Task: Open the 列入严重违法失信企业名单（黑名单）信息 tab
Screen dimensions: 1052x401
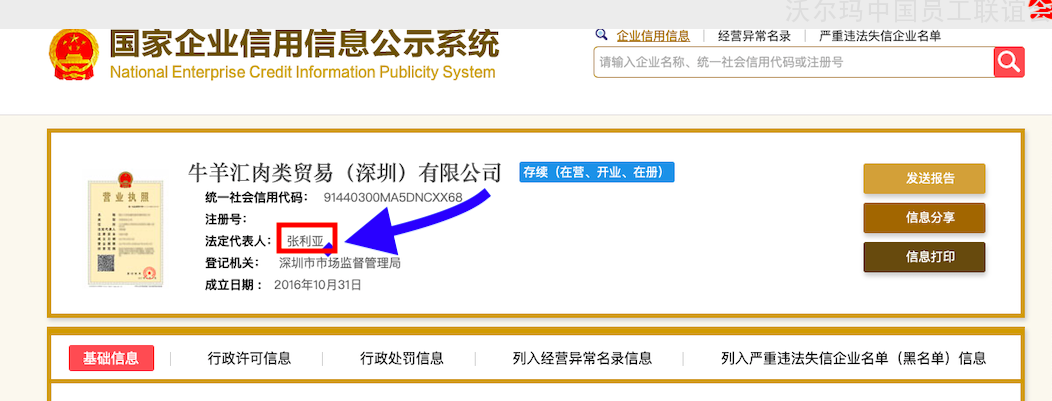Action: coord(853,358)
